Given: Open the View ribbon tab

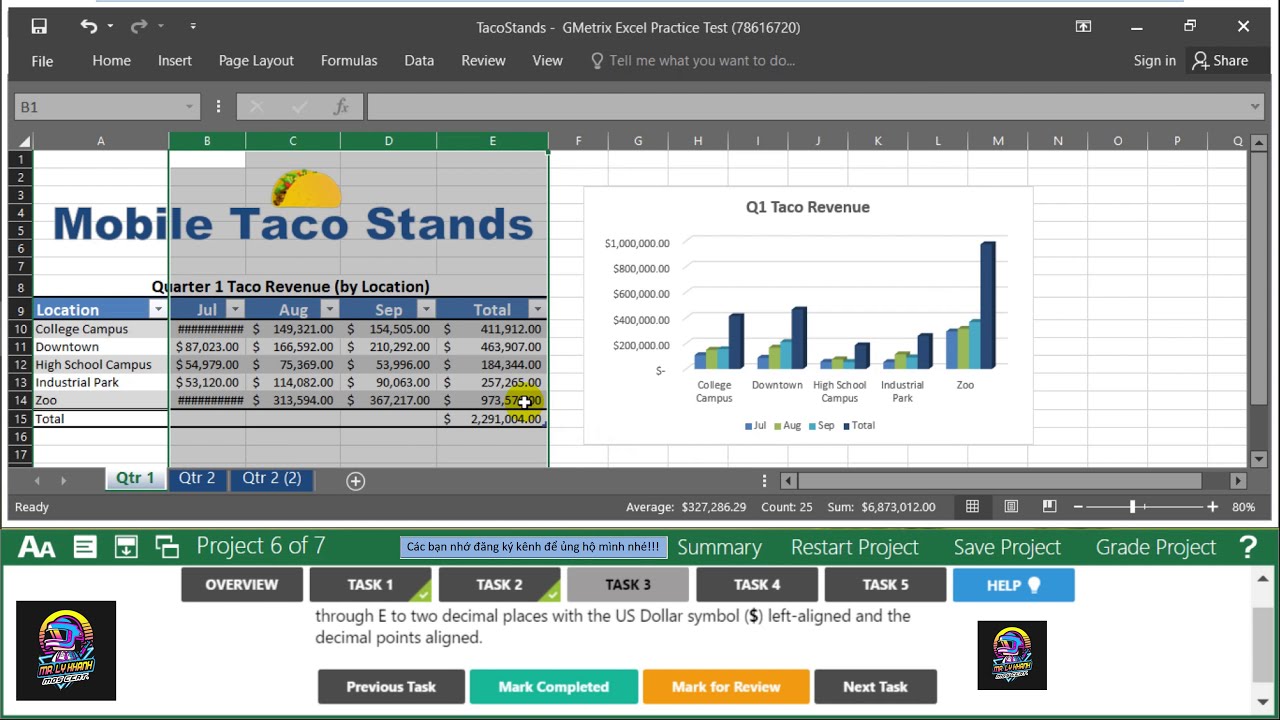Looking at the screenshot, I should click(547, 61).
